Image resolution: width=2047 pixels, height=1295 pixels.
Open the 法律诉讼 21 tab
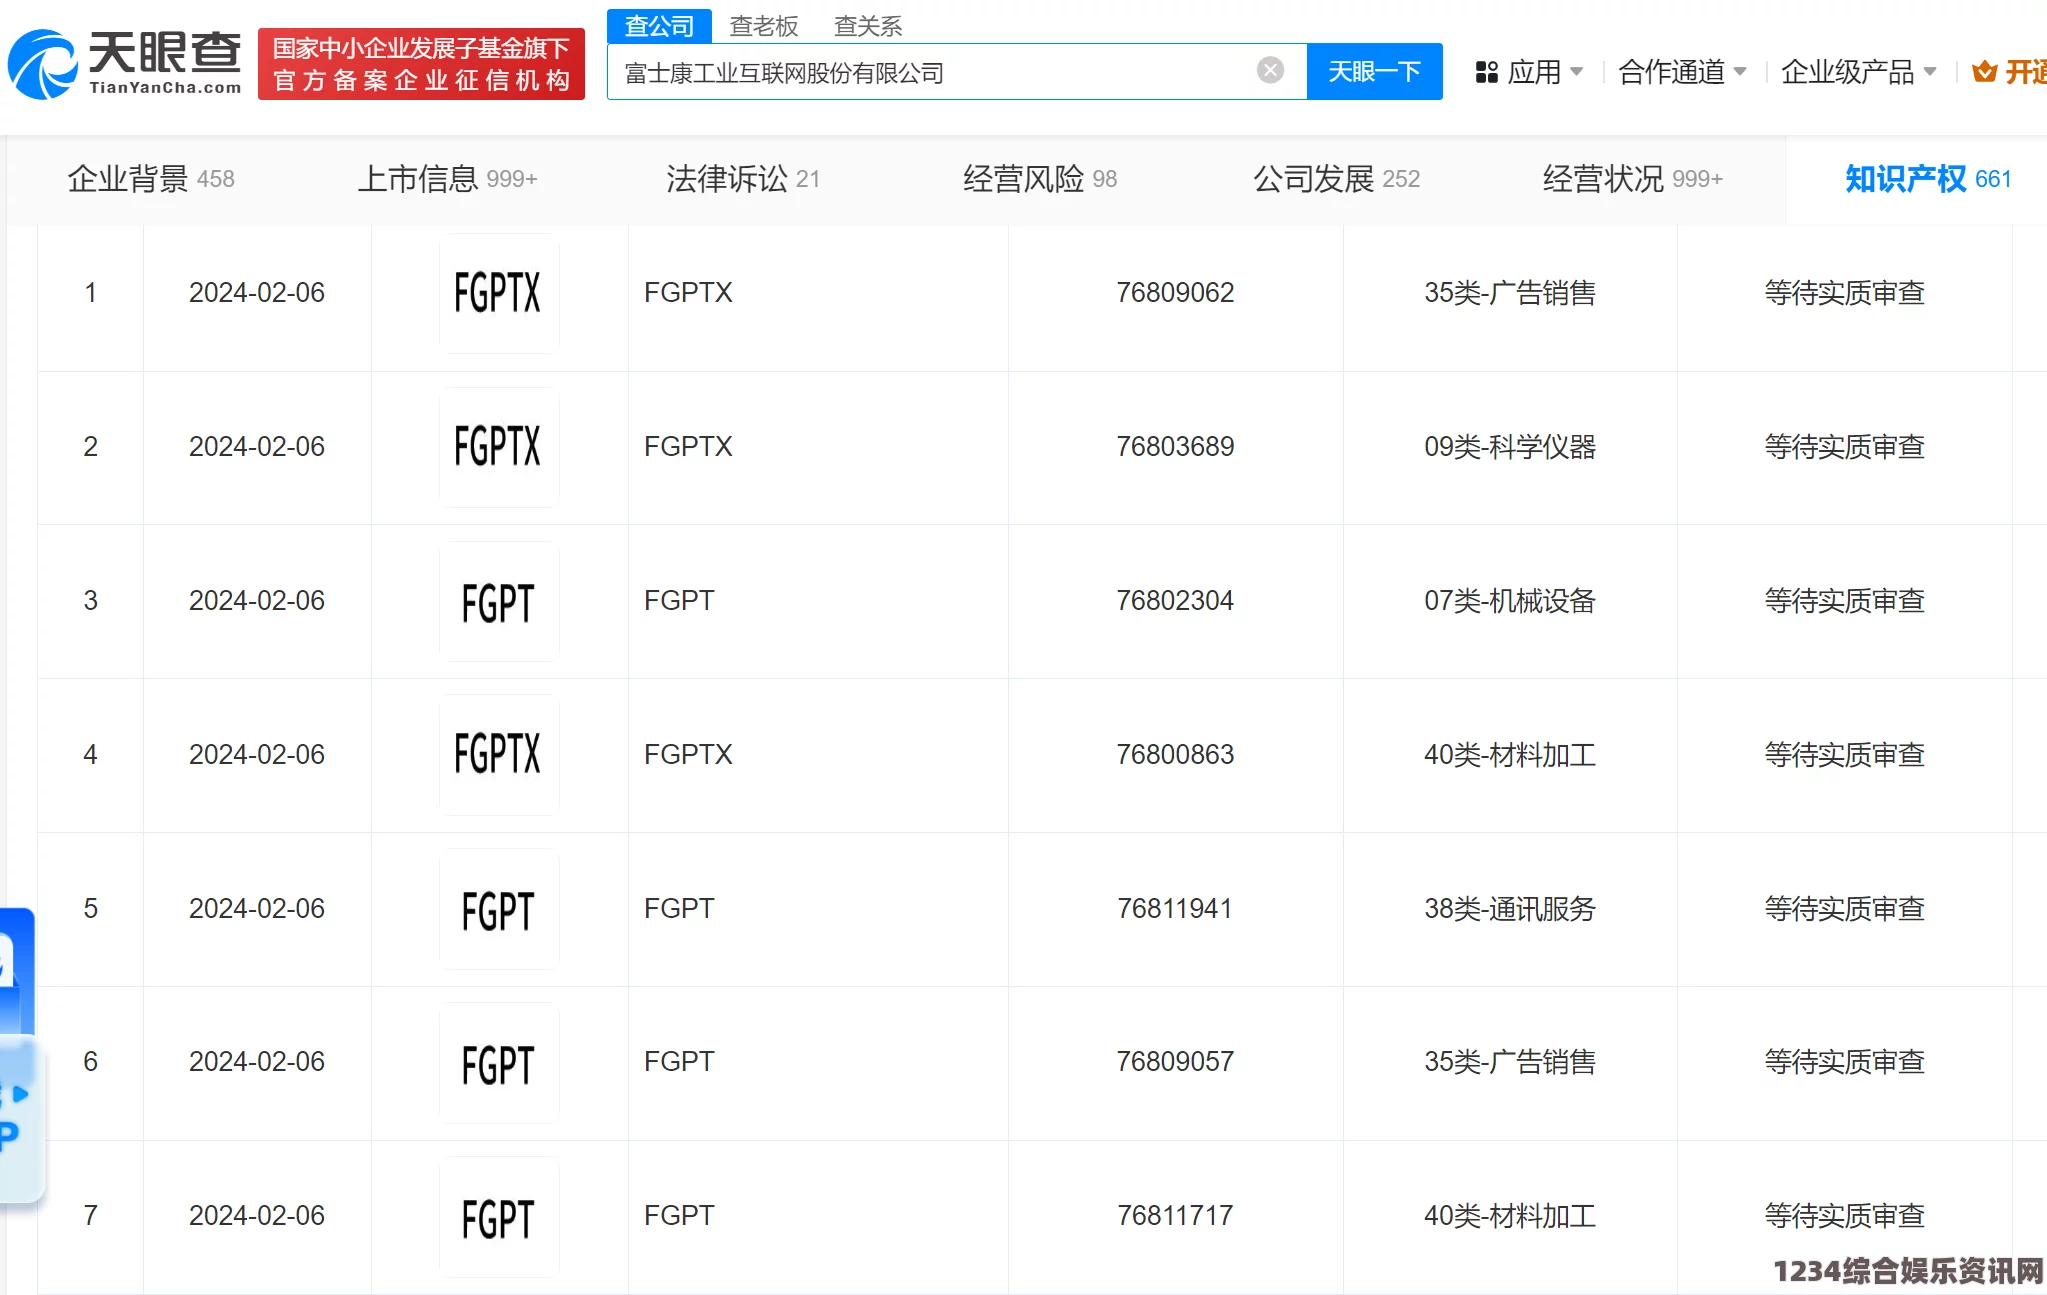coord(743,179)
